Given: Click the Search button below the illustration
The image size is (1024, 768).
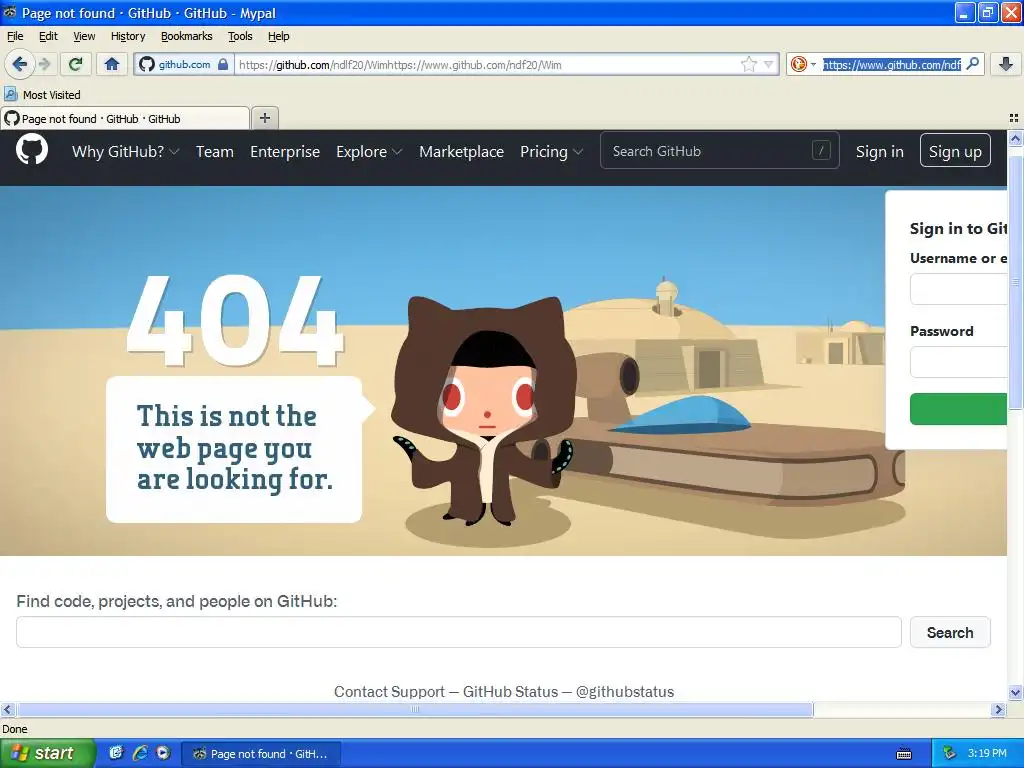Looking at the screenshot, I should [x=950, y=632].
